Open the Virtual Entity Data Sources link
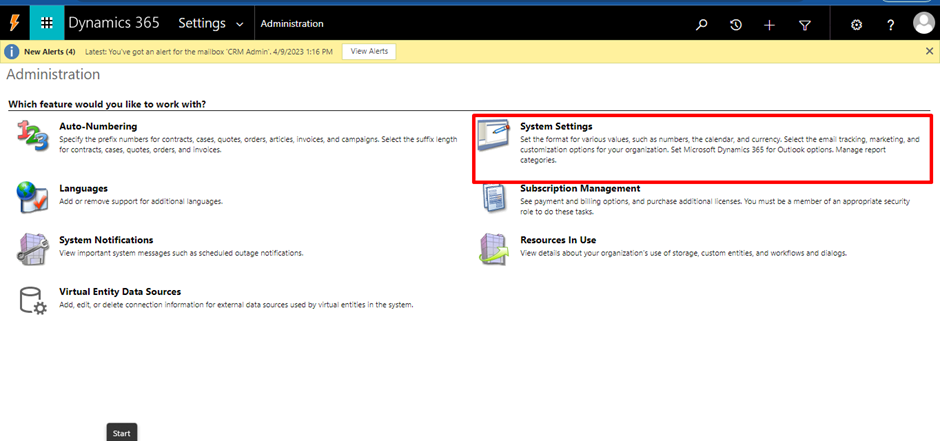 point(120,292)
